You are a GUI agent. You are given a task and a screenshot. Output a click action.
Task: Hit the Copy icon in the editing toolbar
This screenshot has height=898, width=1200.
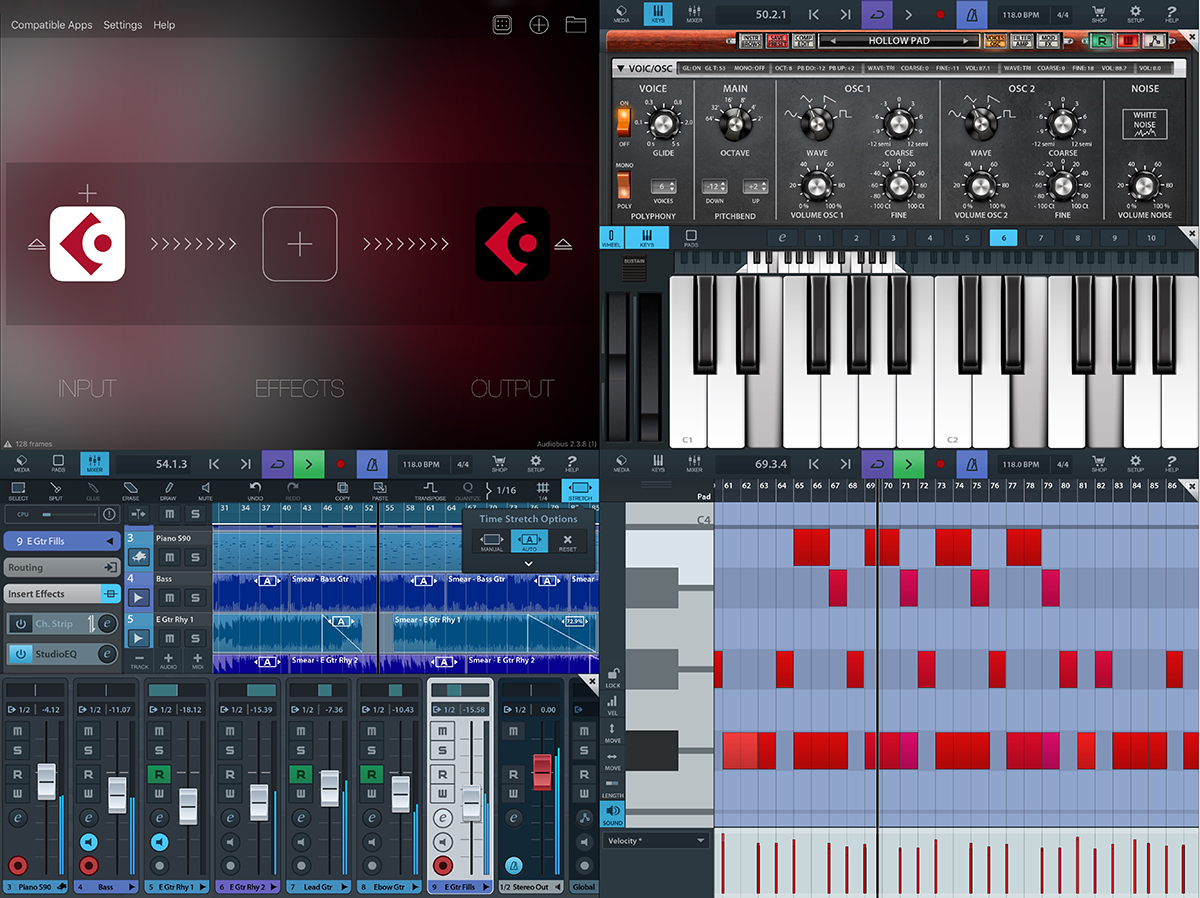click(342, 490)
